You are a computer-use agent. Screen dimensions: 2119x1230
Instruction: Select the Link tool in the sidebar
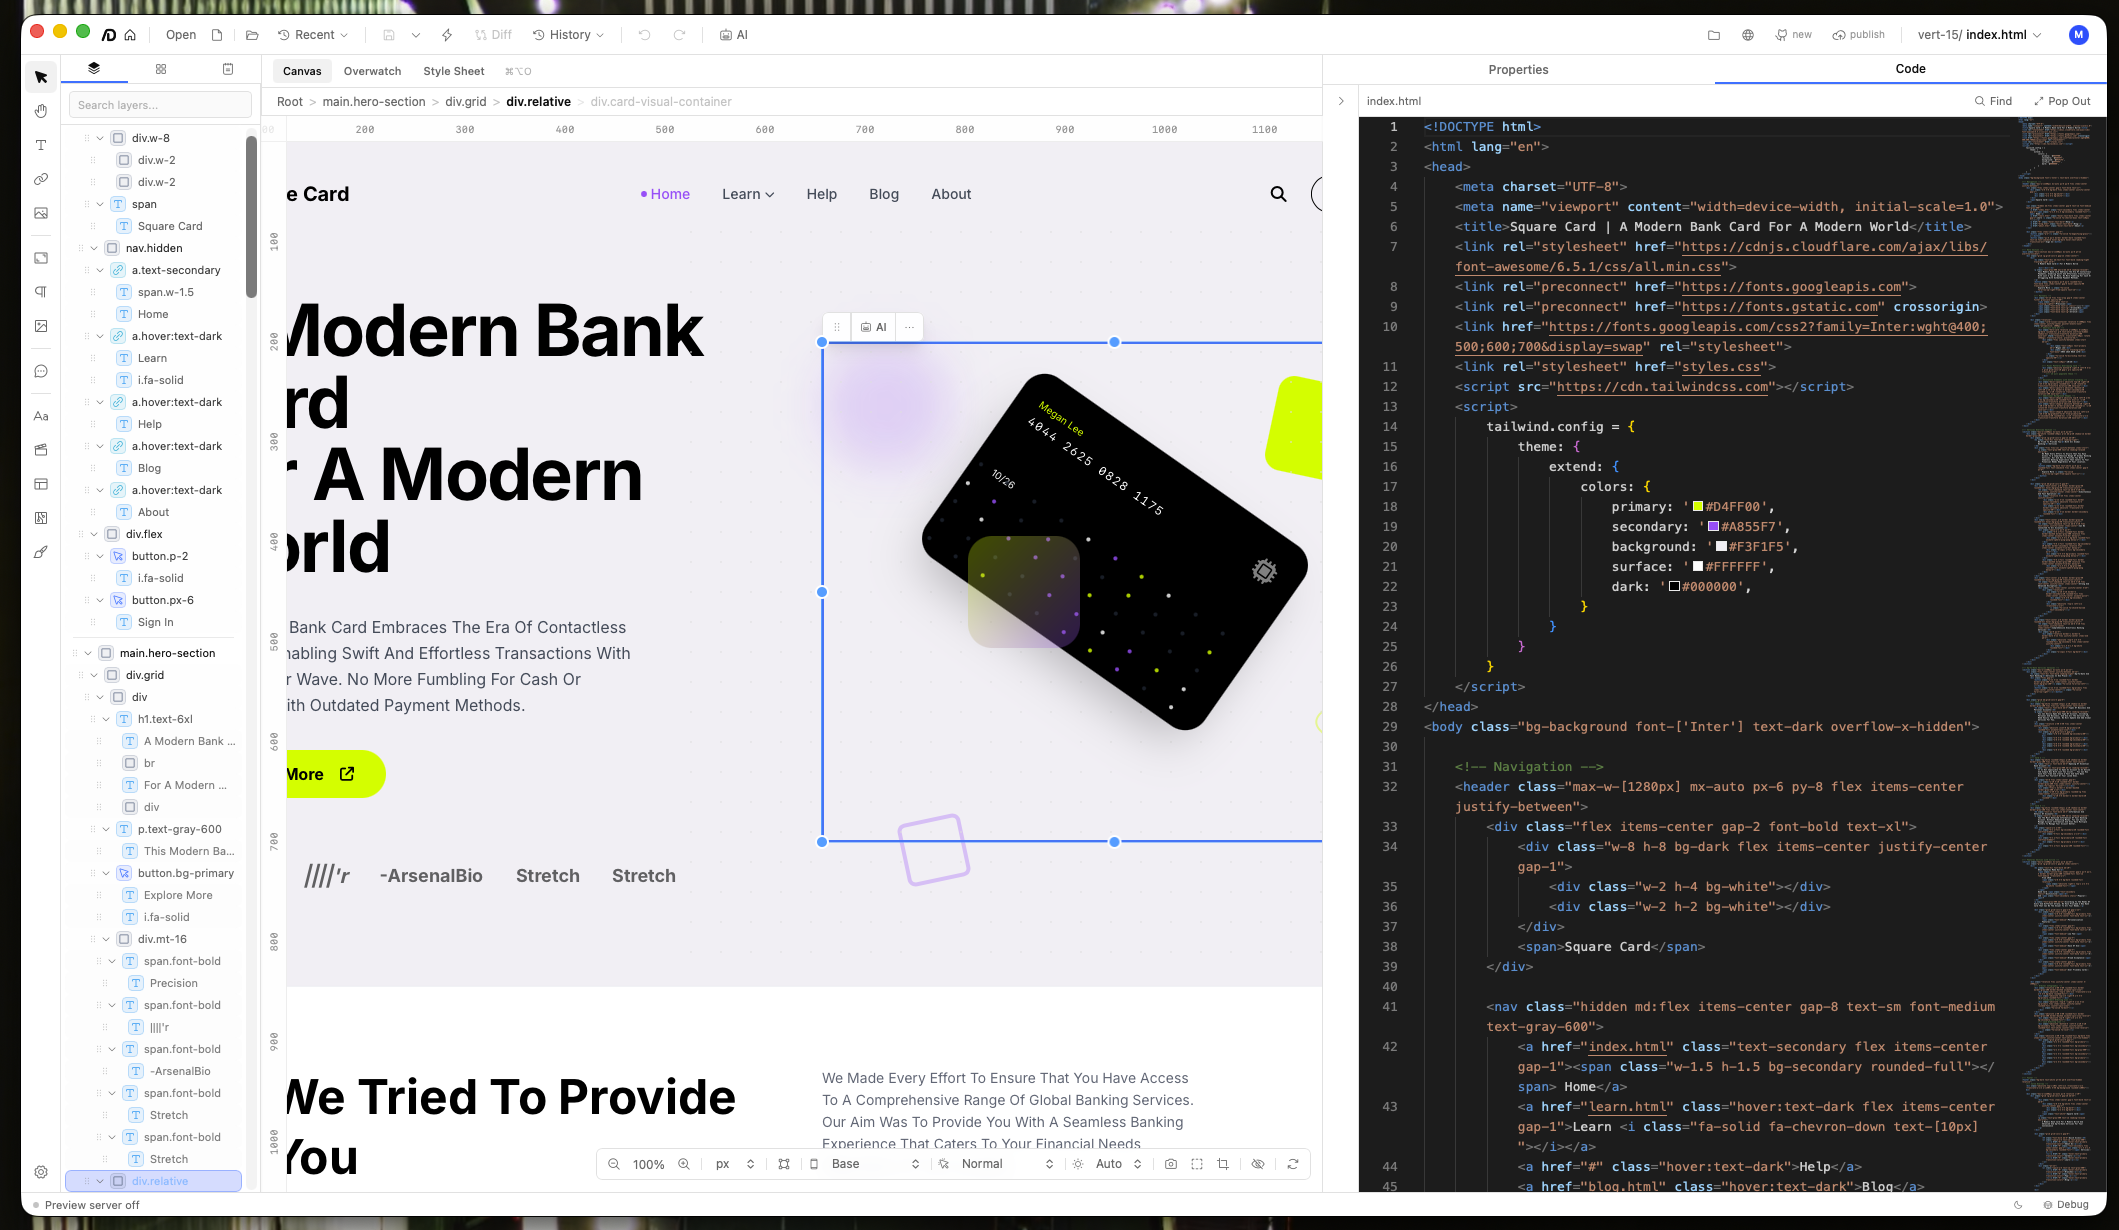coord(41,179)
